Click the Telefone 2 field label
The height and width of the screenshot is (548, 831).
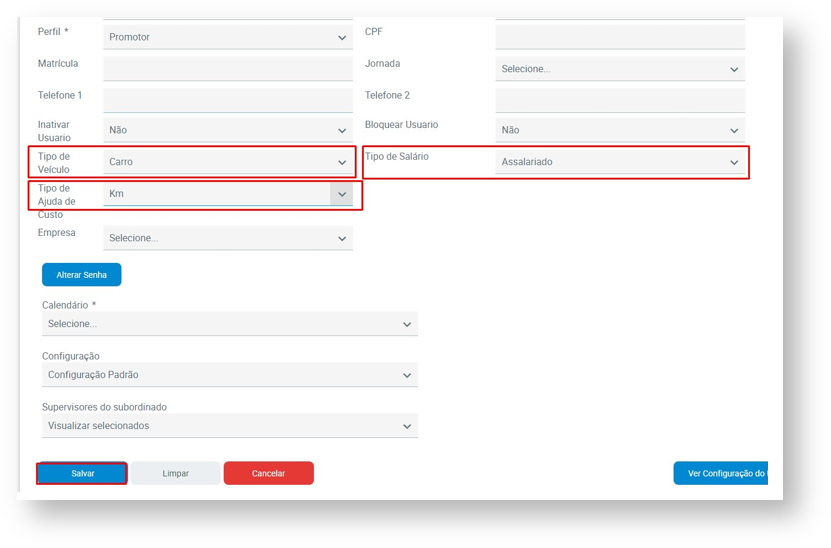[x=387, y=95]
